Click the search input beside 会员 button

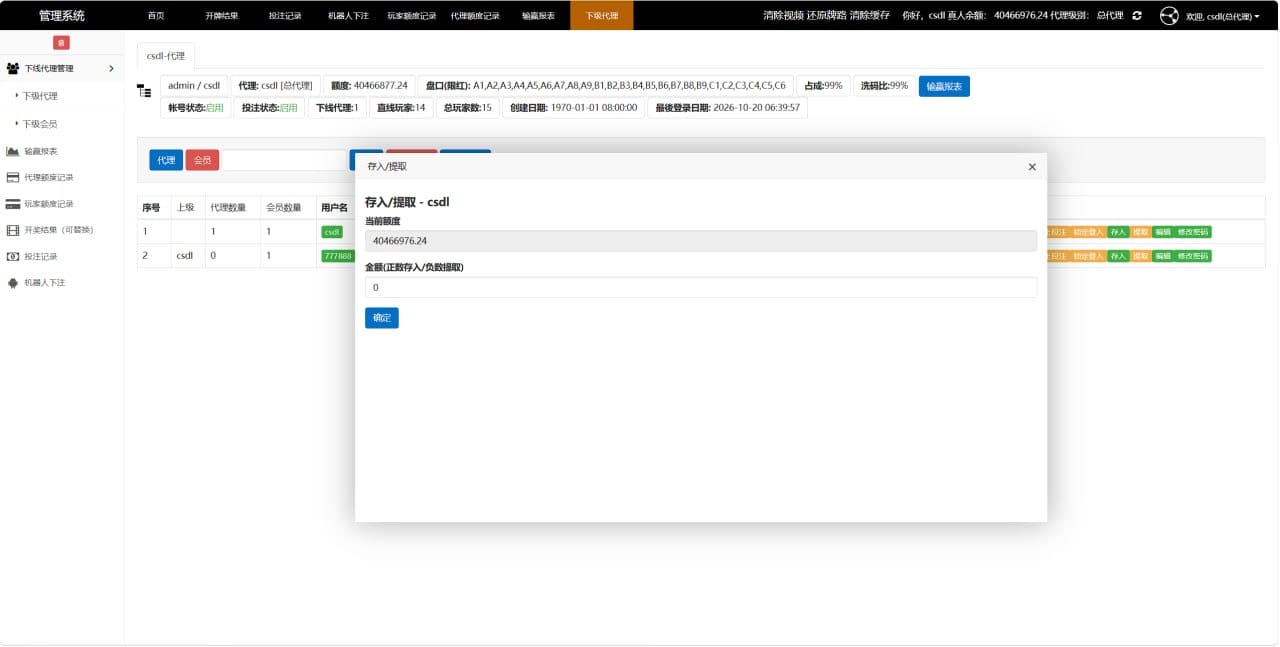[x=283, y=160]
